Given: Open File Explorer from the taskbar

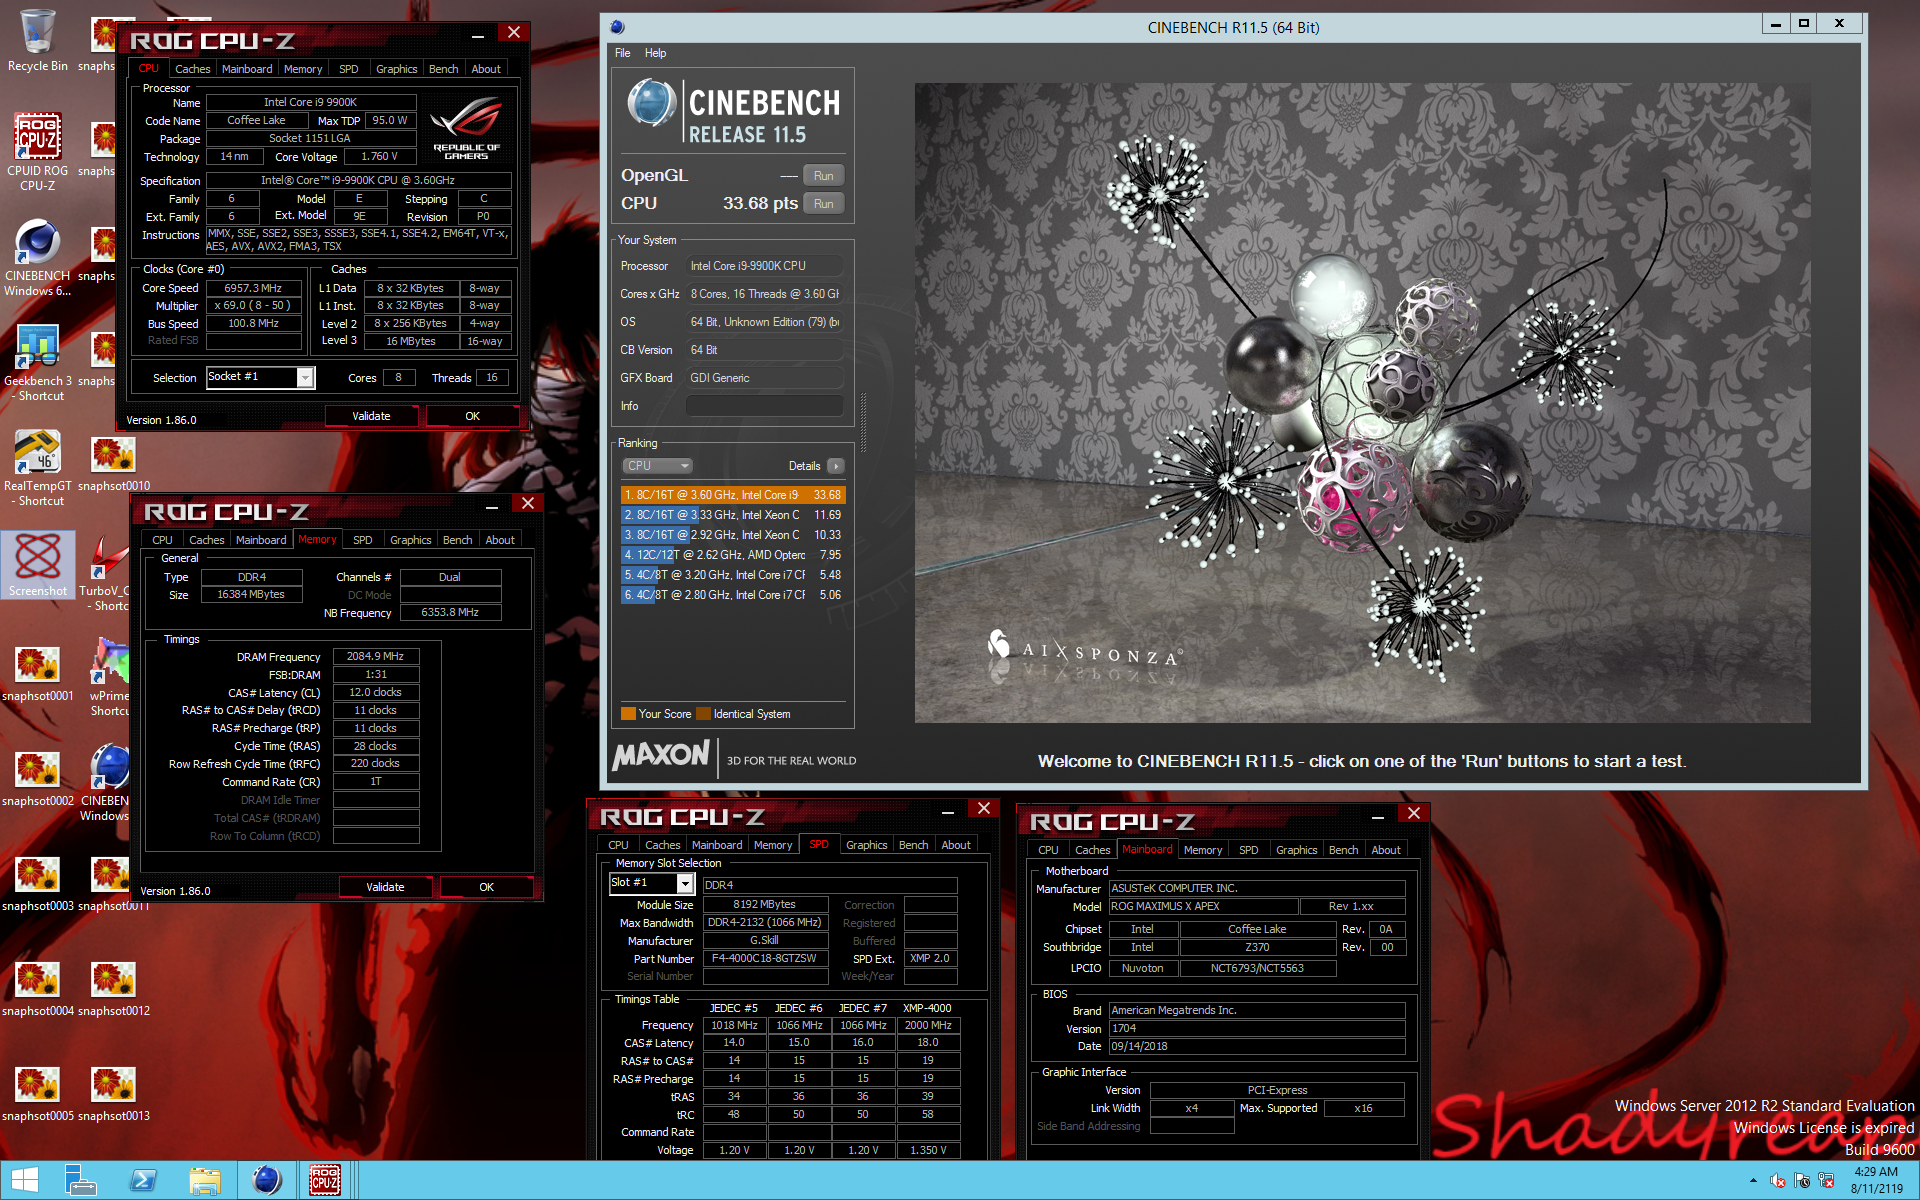Looking at the screenshot, I should tap(205, 1180).
